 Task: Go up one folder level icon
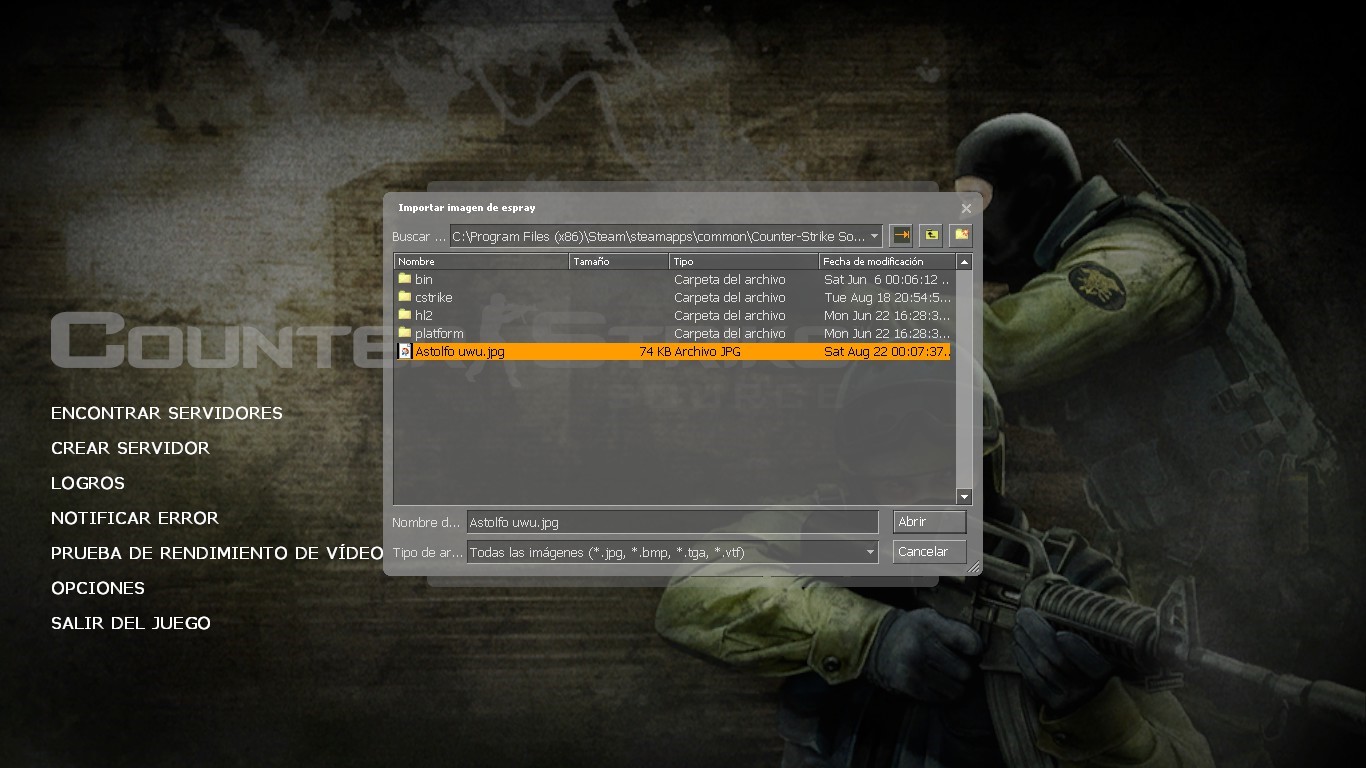(931, 235)
